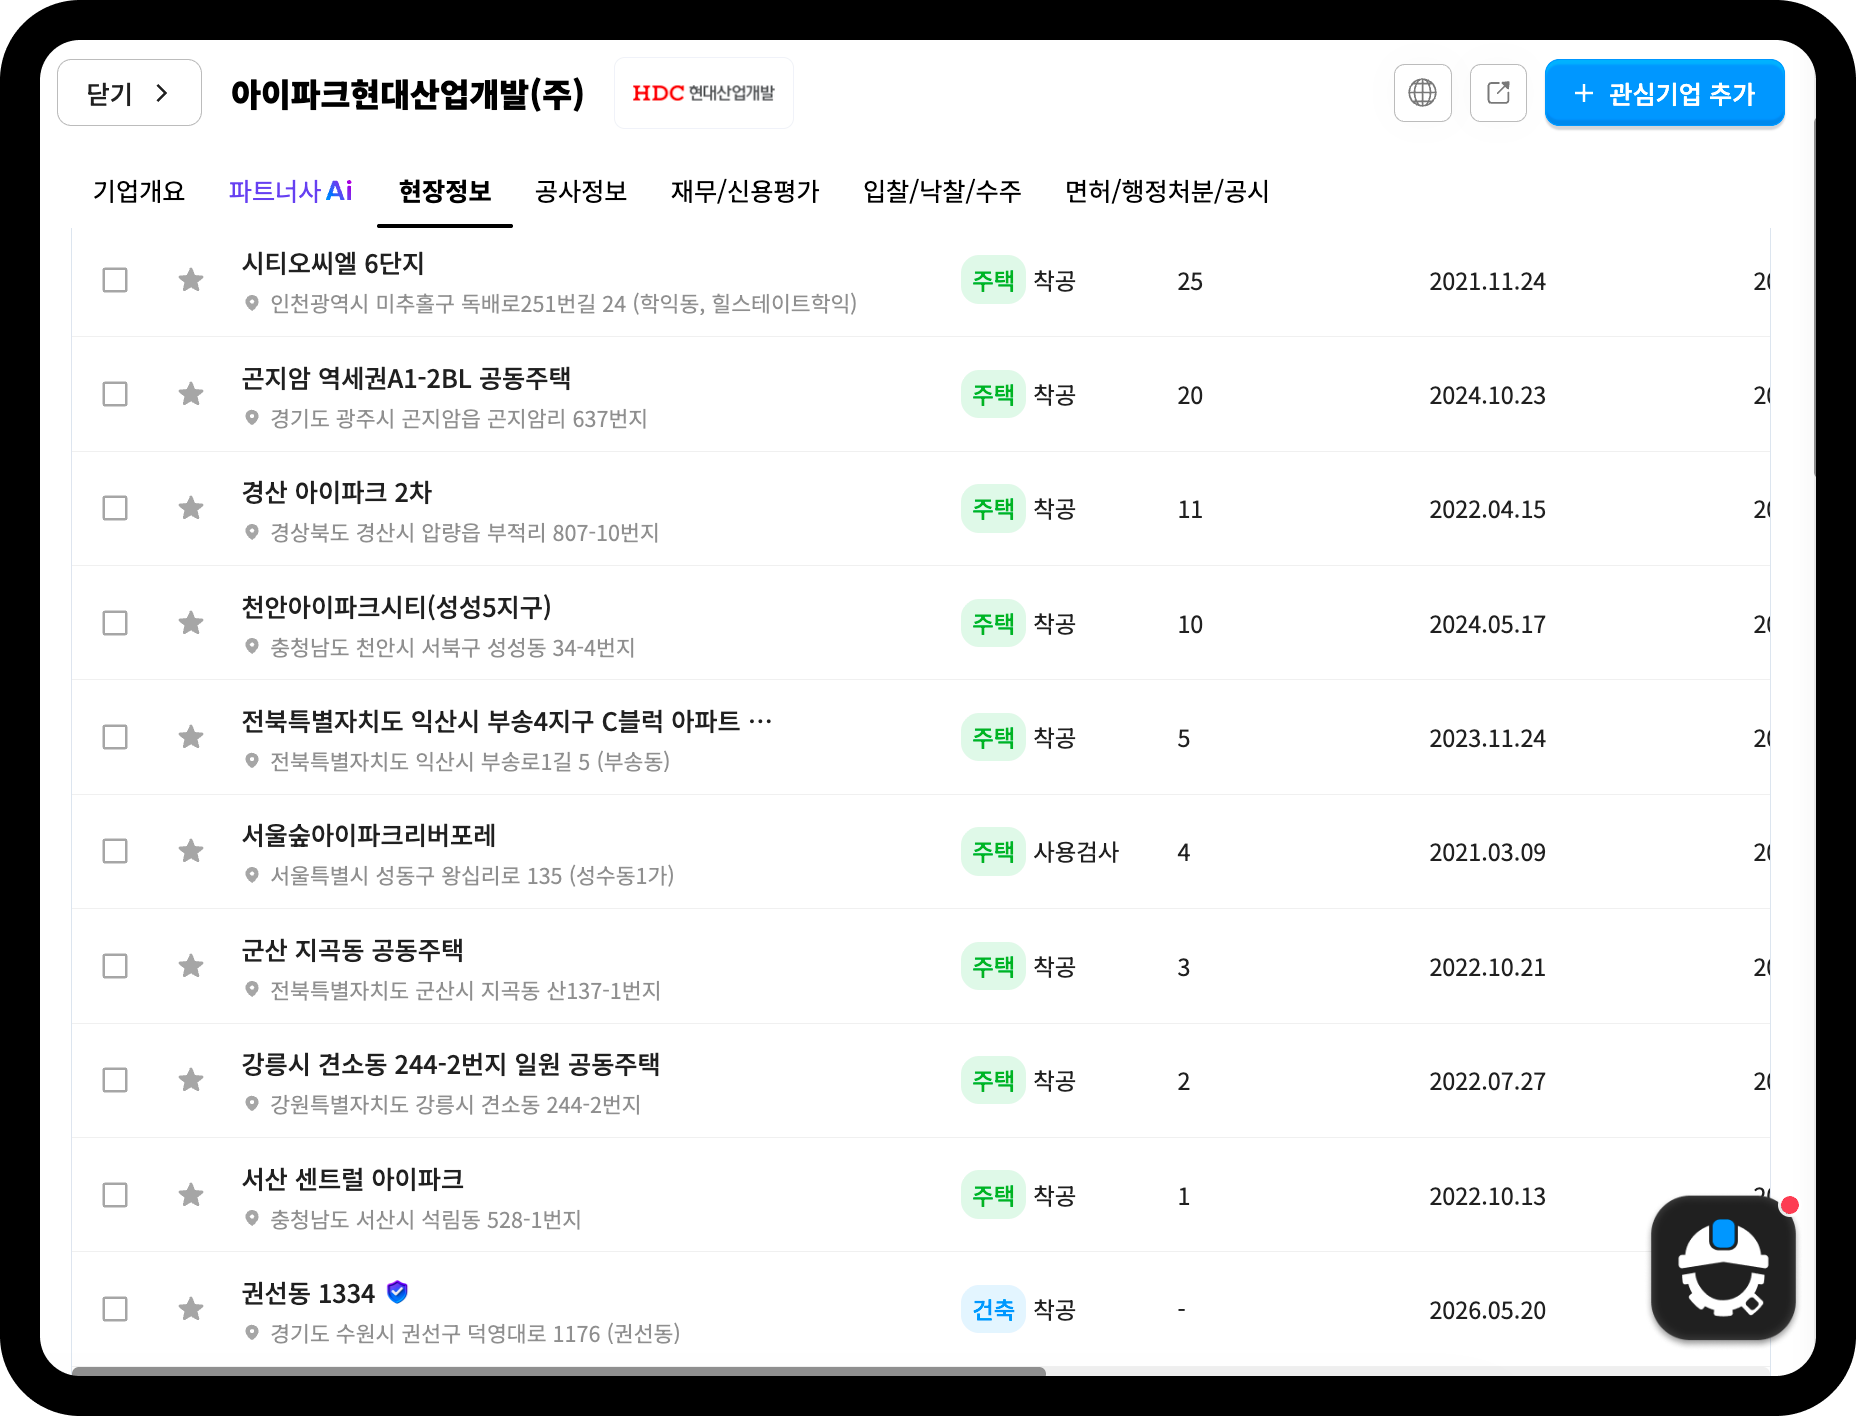1856x1416 pixels.
Task: Open the 면허/행정처분/공시 tab
Action: click(1167, 191)
